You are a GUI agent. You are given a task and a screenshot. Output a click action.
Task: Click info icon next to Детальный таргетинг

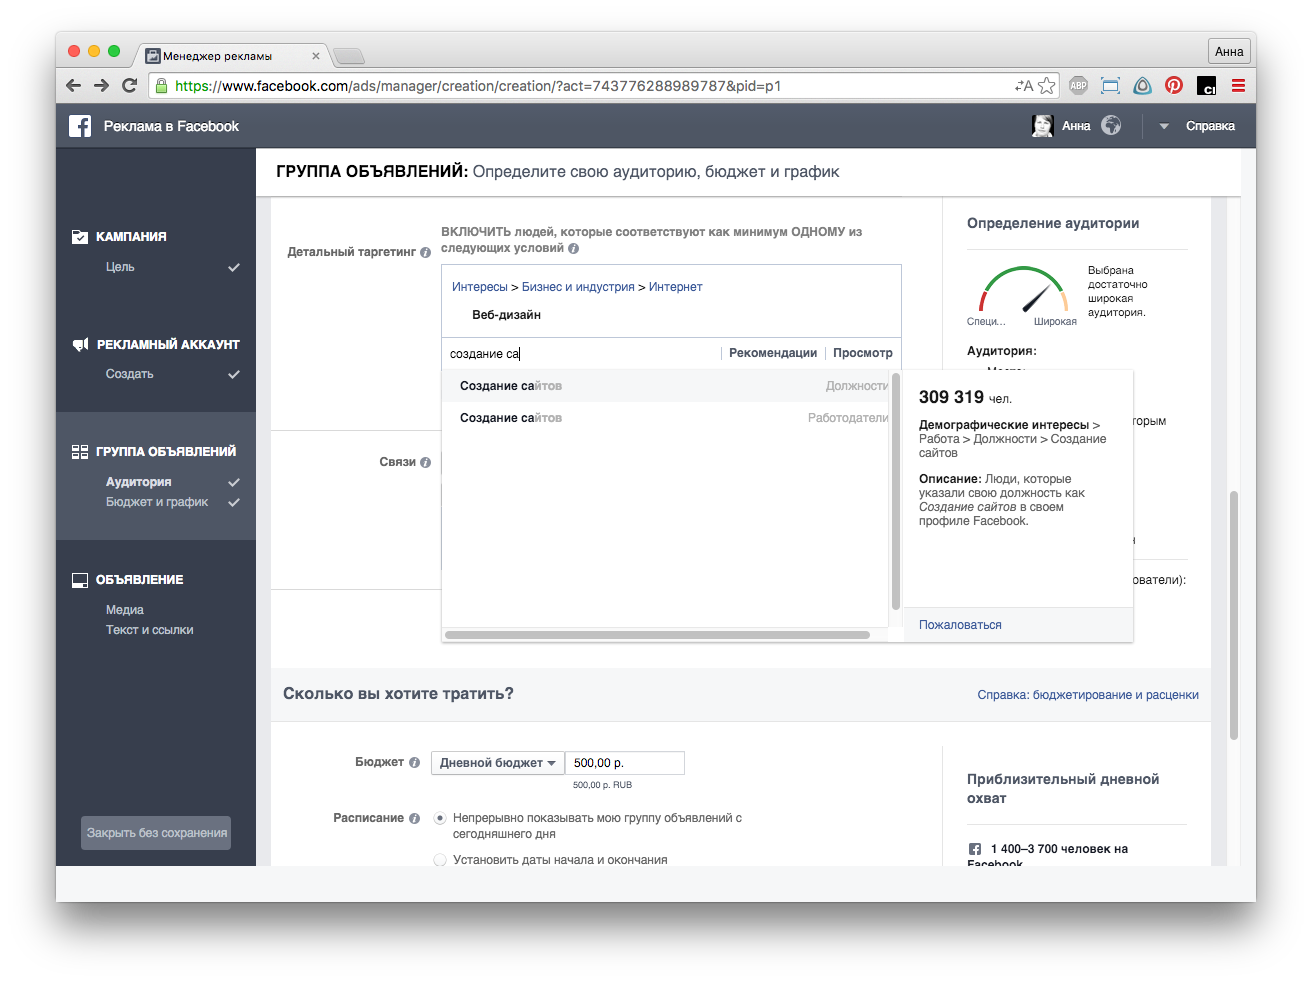pyautogui.click(x=425, y=253)
